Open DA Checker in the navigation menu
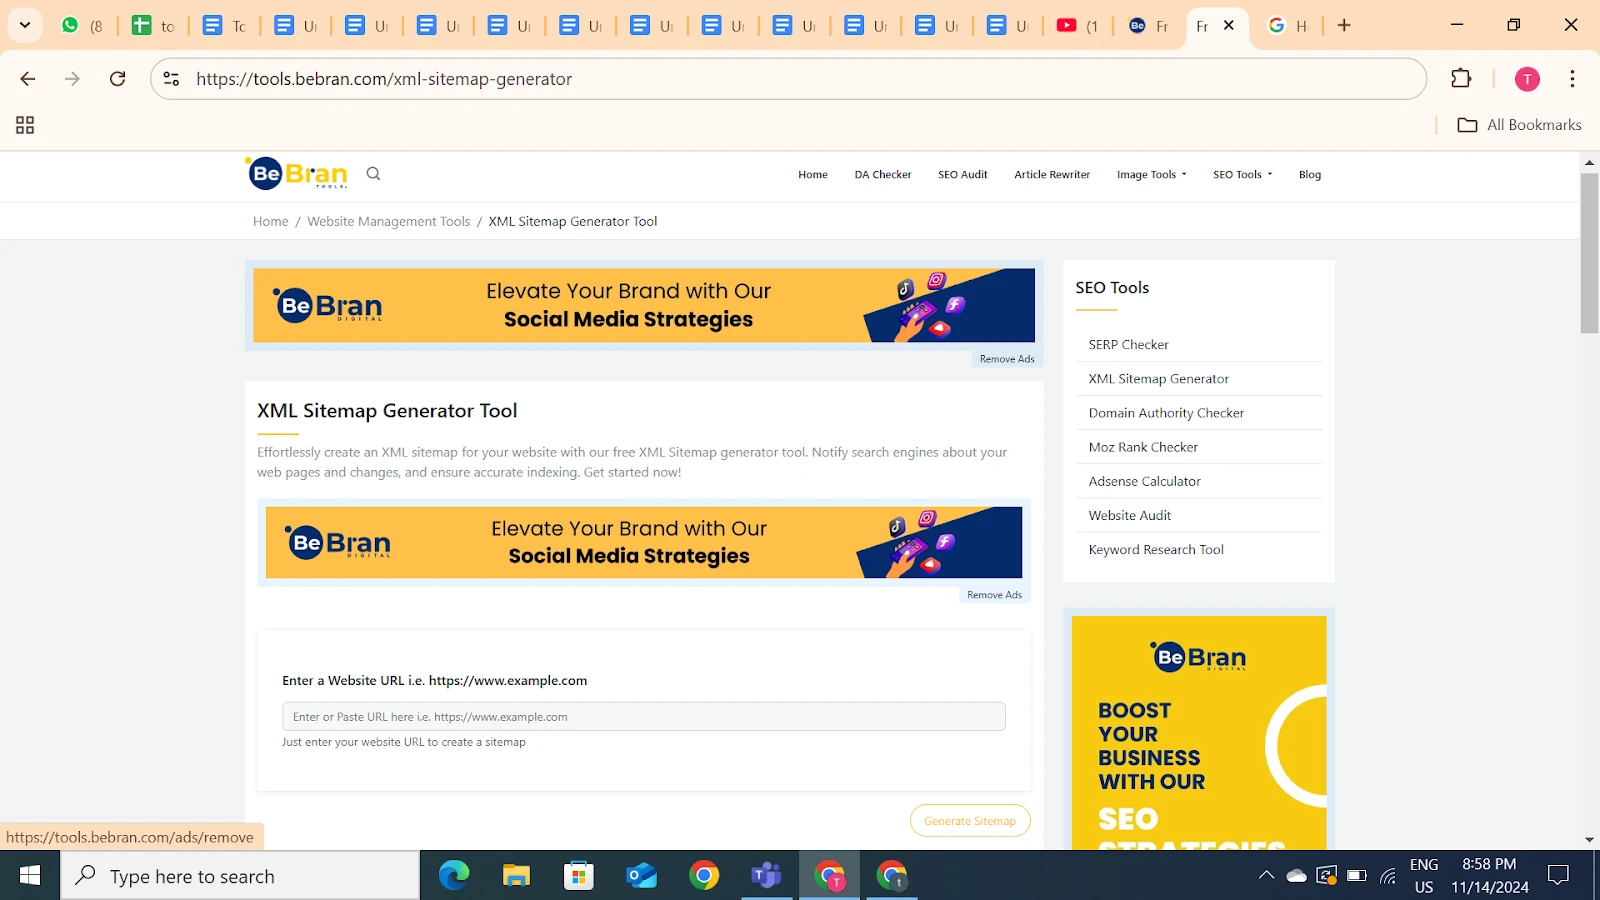The height and width of the screenshot is (900, 1600). 883,175
